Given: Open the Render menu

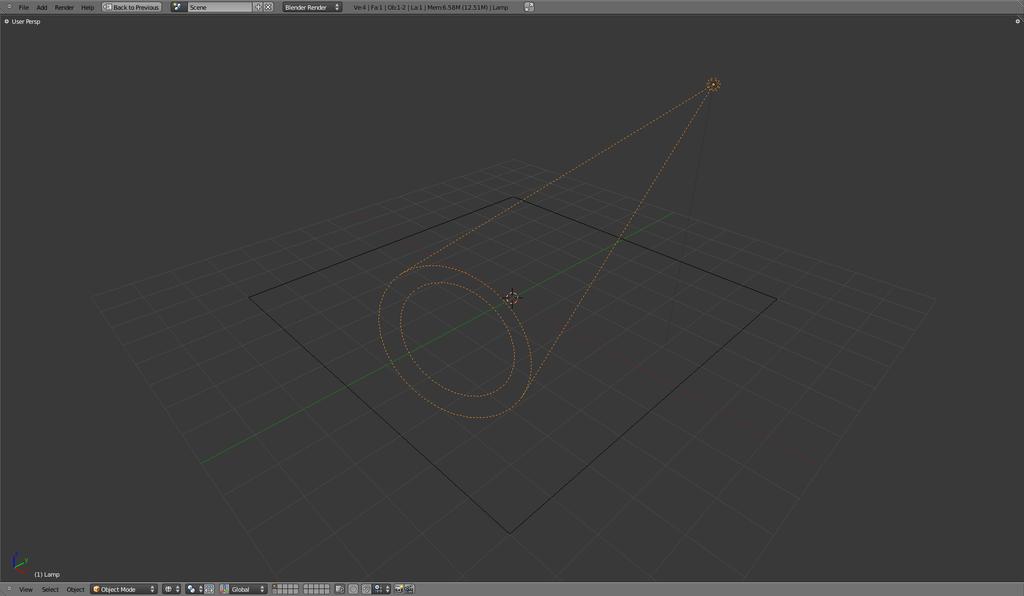Looking at the screenshot, I should coord(64,7).
